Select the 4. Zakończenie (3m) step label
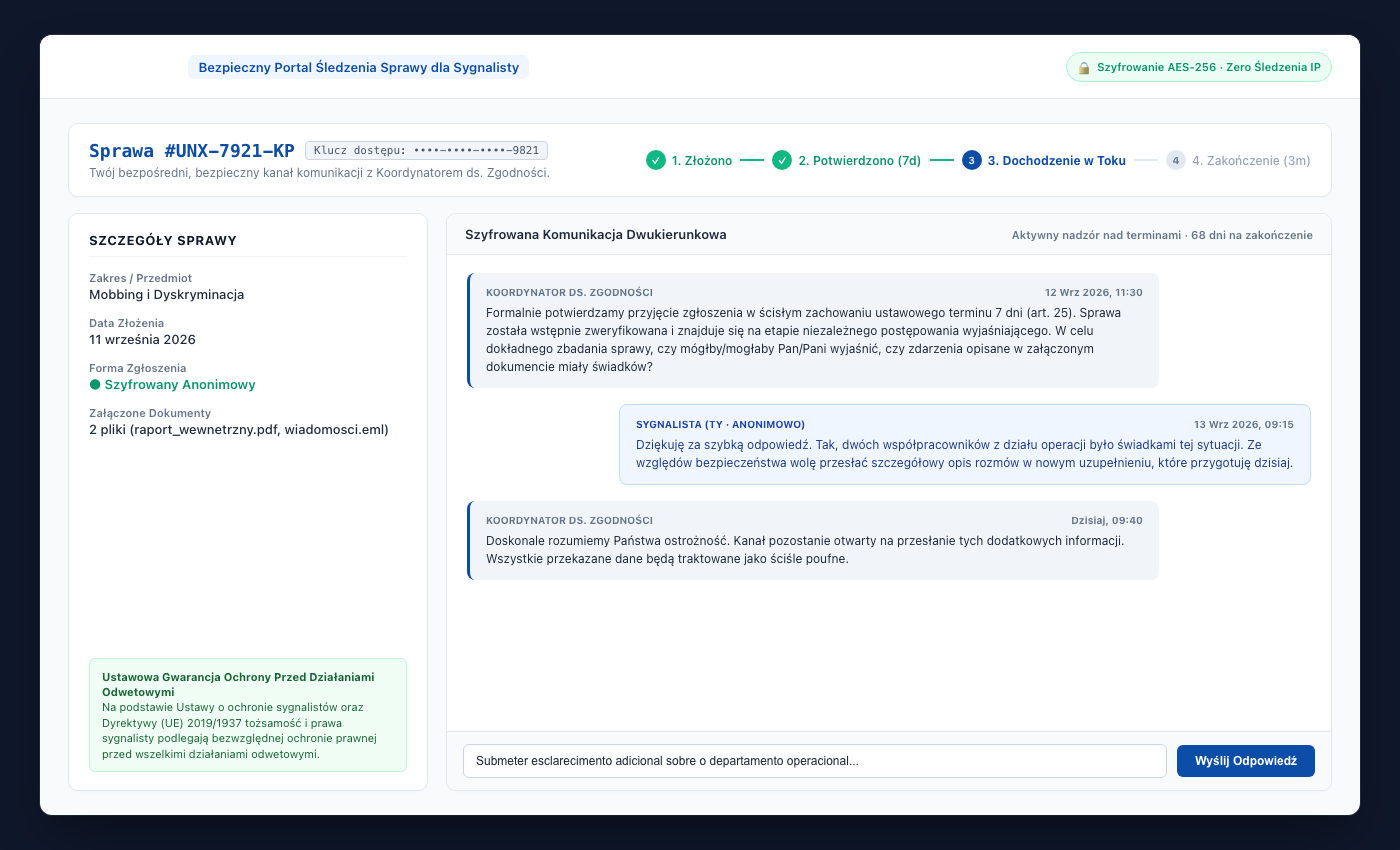This screenshot has width=1400, height=850. (1251, 160)
